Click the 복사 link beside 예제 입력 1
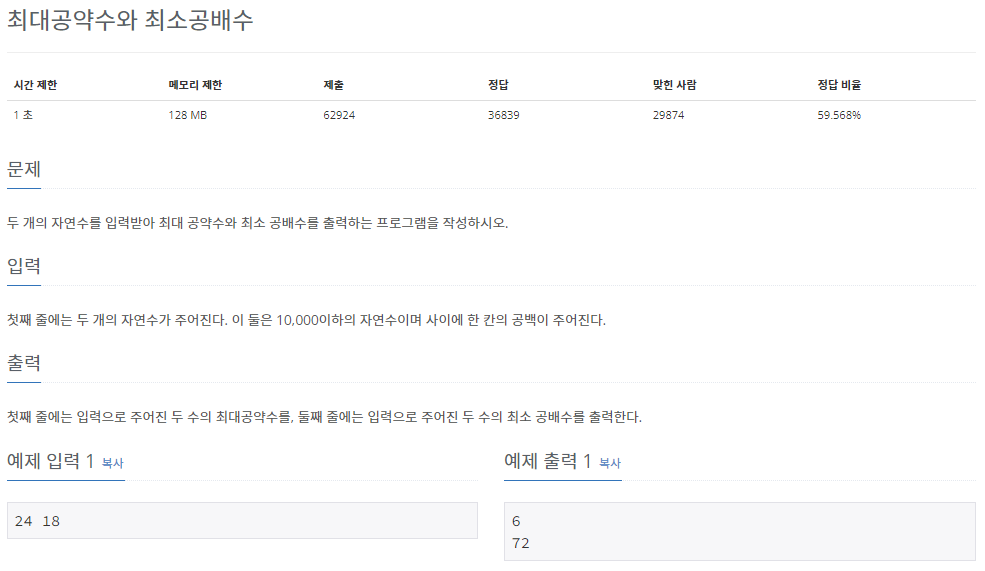 coord(112,463)
